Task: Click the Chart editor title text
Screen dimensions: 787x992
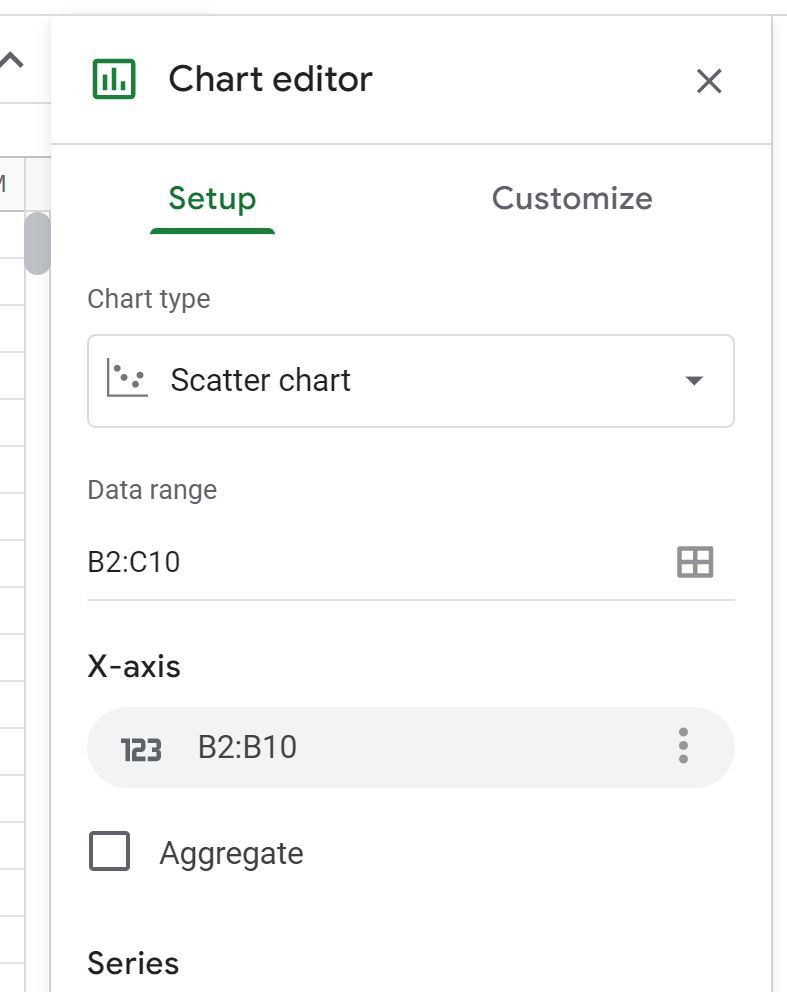Action: 270,79
